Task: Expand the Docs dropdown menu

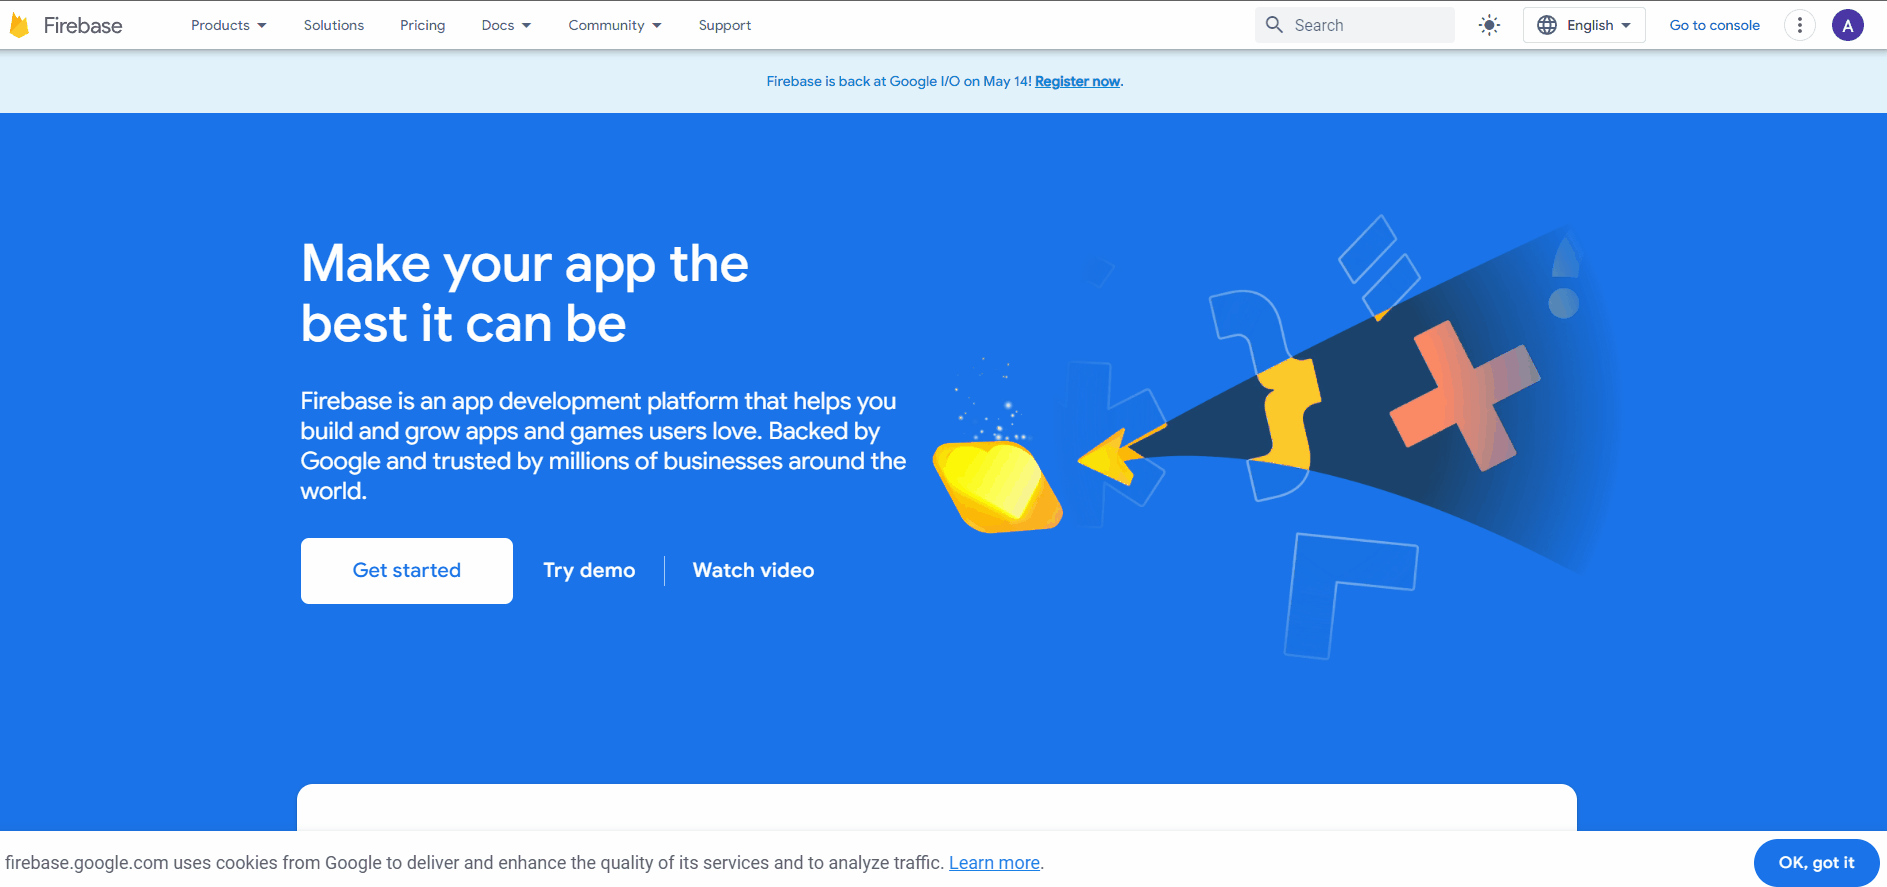Action: 506,25
